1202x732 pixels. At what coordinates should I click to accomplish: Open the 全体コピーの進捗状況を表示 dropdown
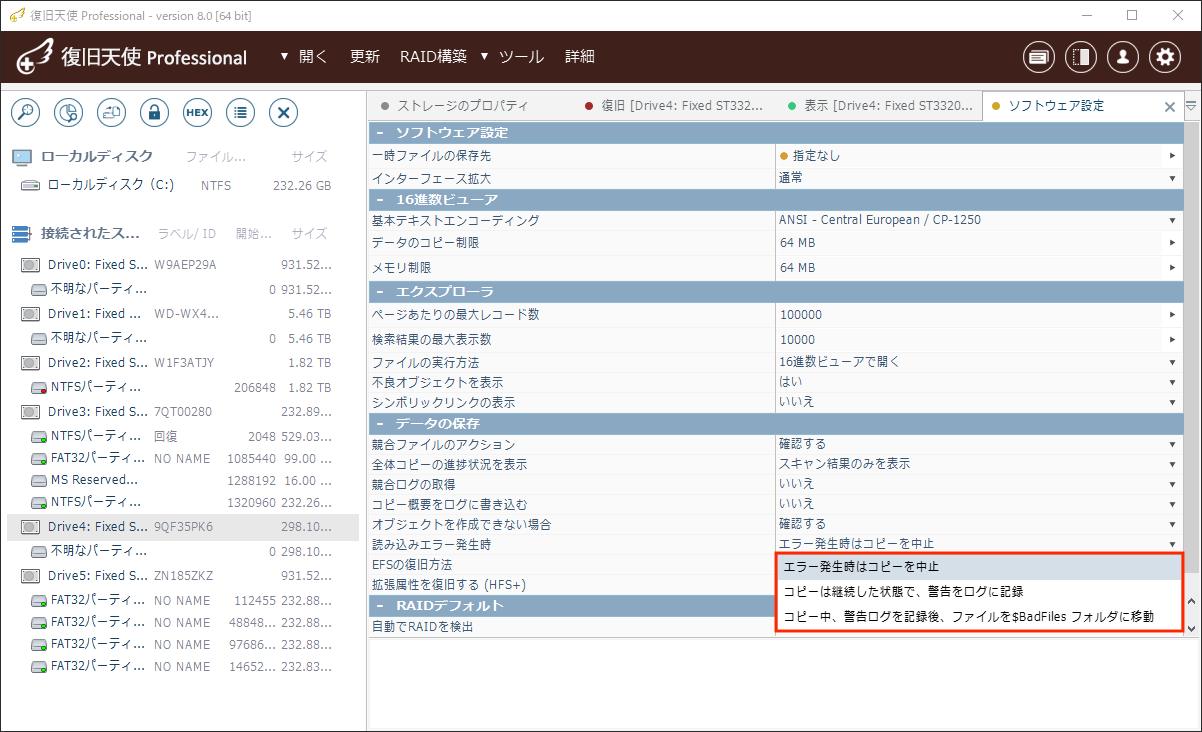coord(1172,464)
